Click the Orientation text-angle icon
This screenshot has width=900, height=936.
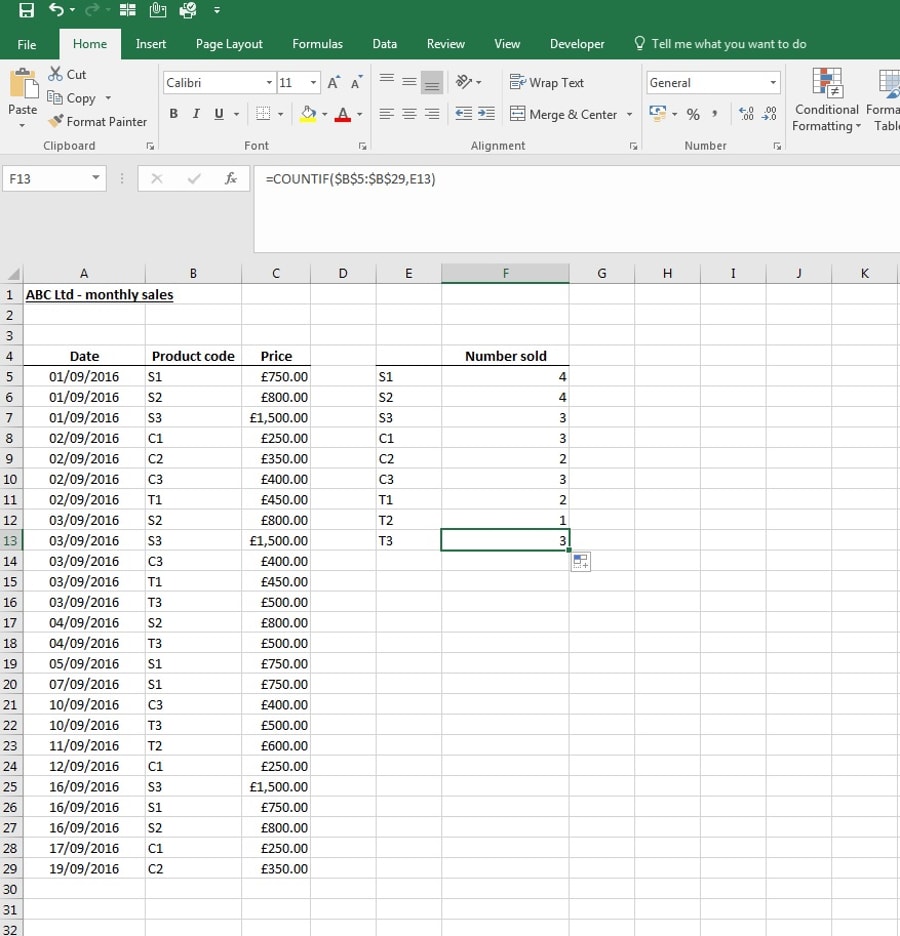pos(464,82)
